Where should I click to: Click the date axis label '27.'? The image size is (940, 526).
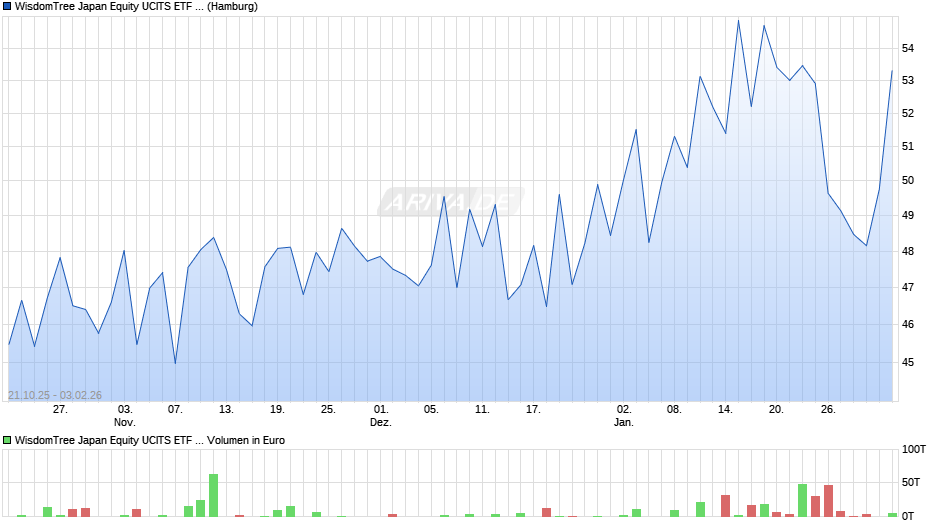coord(60,410)
